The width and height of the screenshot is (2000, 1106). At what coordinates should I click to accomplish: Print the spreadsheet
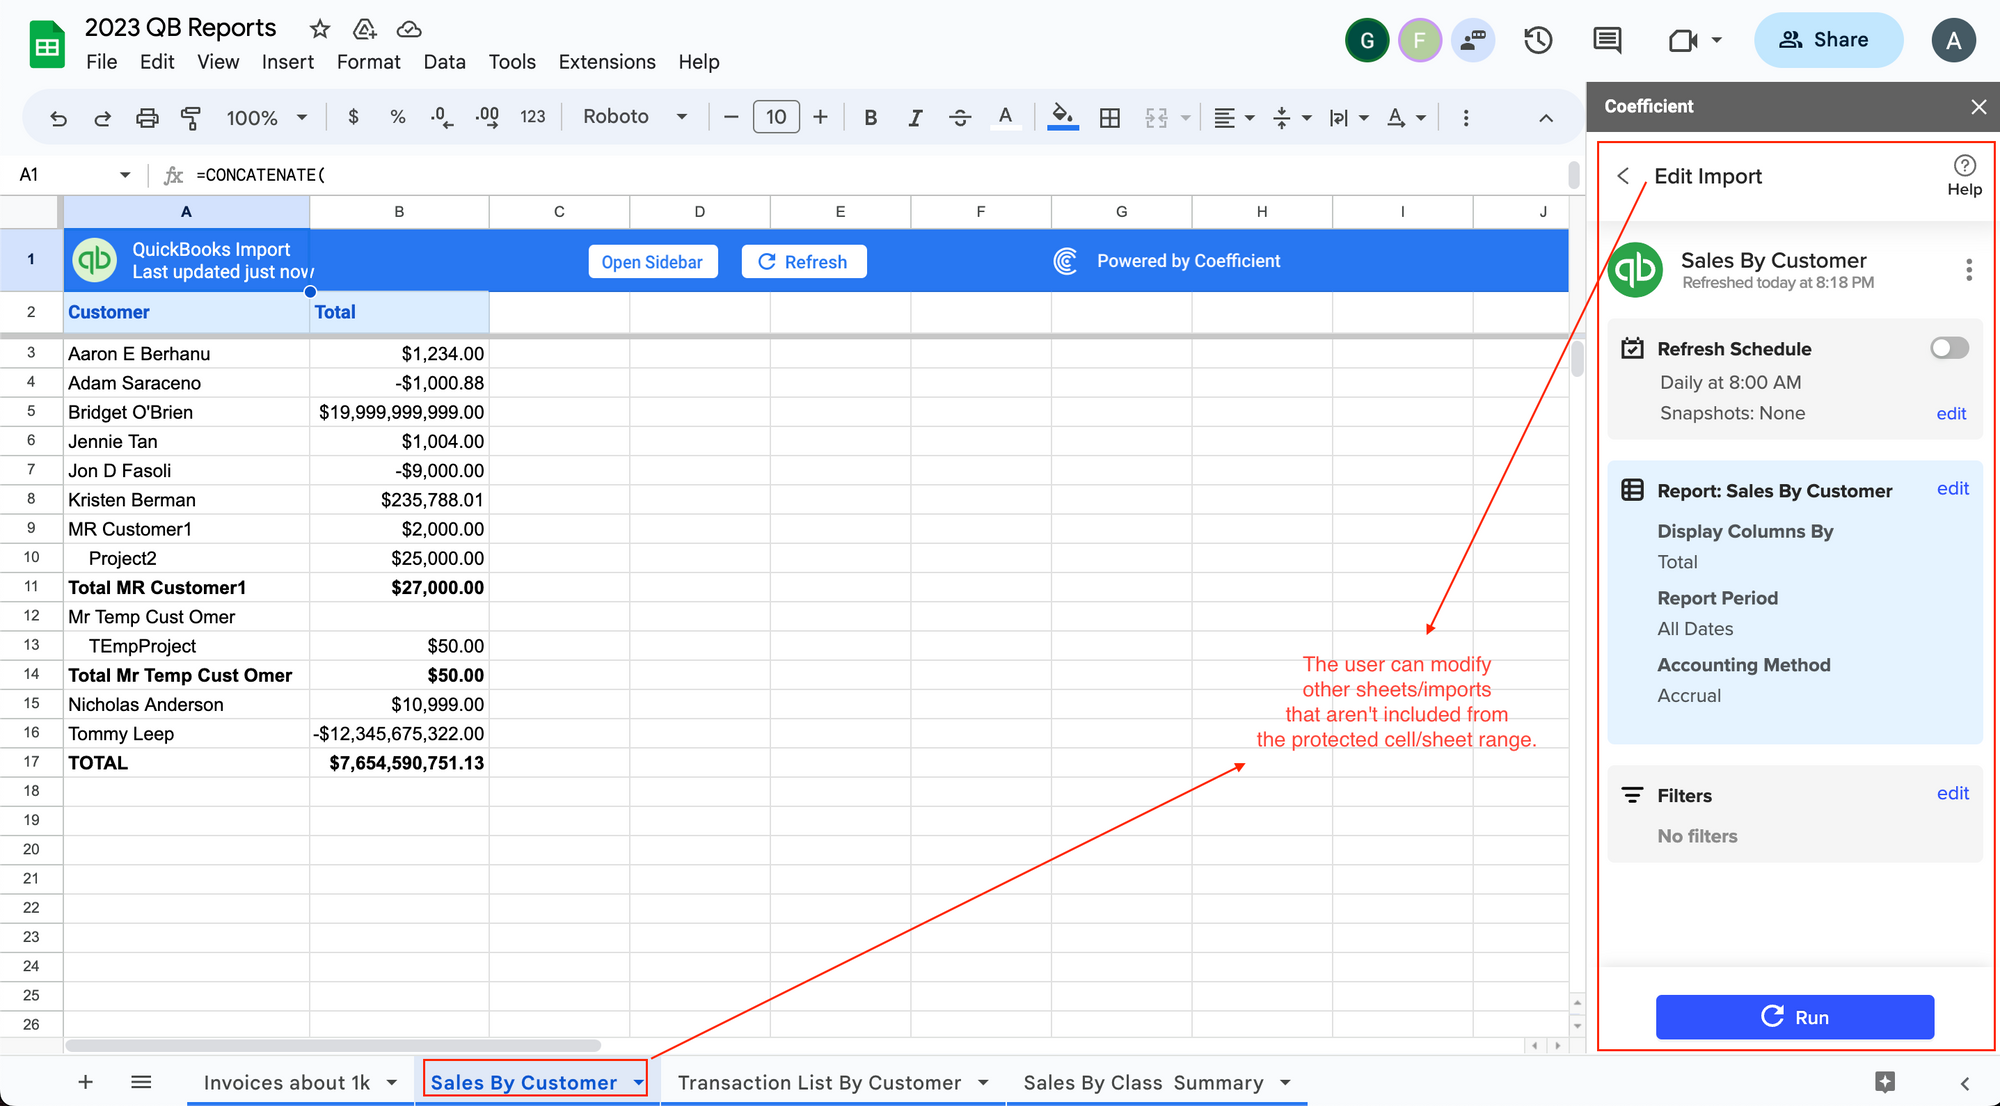(x=147, y=118)
